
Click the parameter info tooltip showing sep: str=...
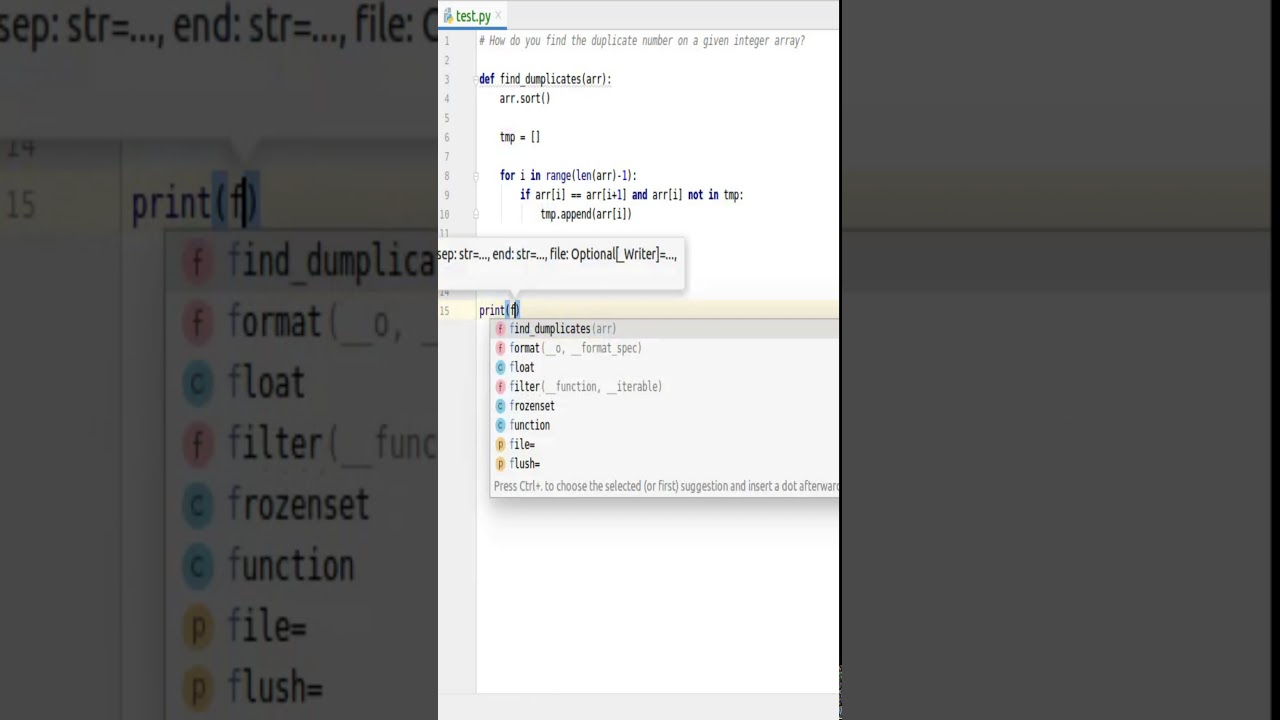561,262
